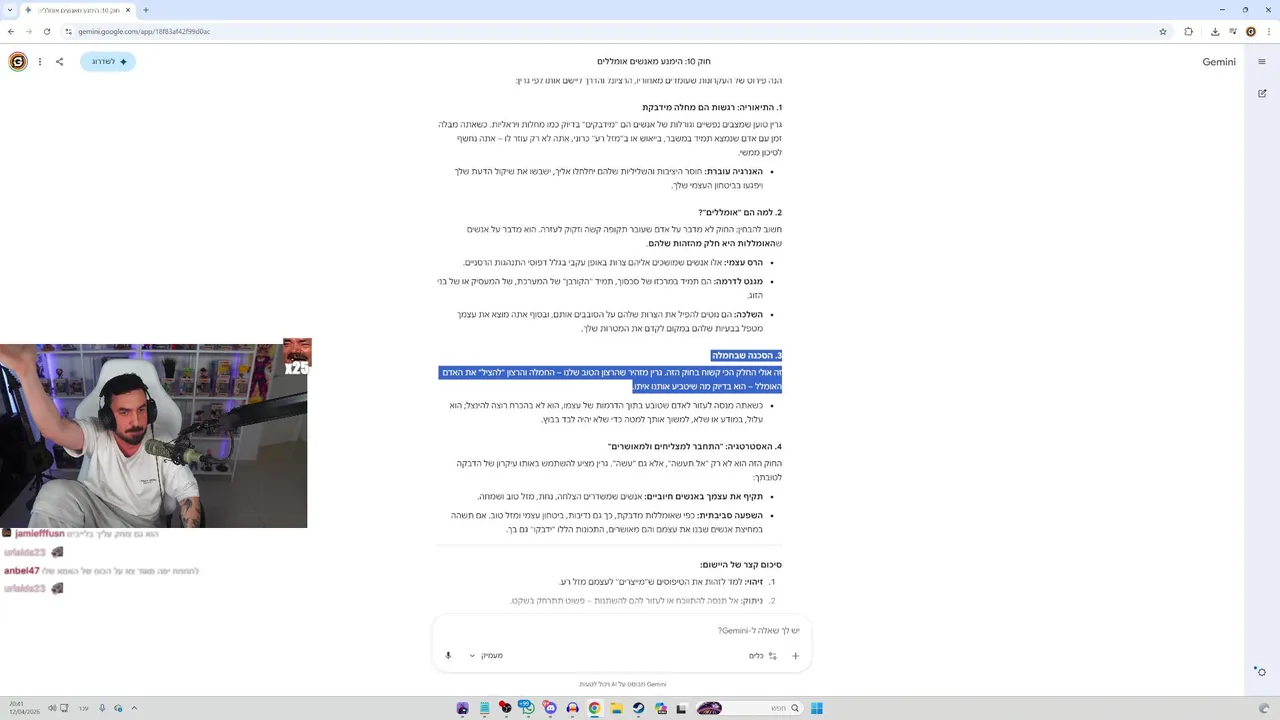Expand the מעמיק model selector dropdown
Viewport: 1280px width, 720px height.
[x=487, y=656]
